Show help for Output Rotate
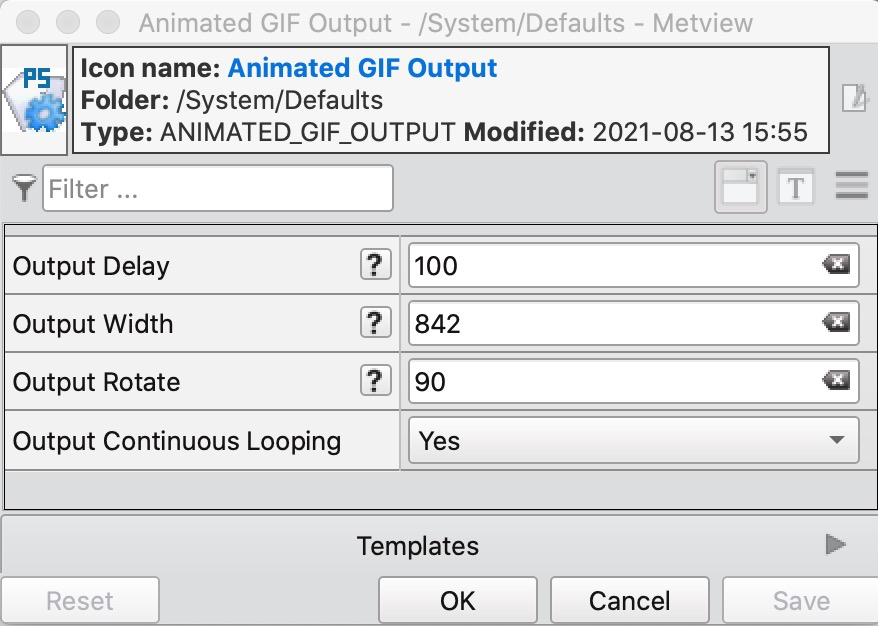Image resolution: width=878 pixels, height=626 pixels. click(375, 381)
